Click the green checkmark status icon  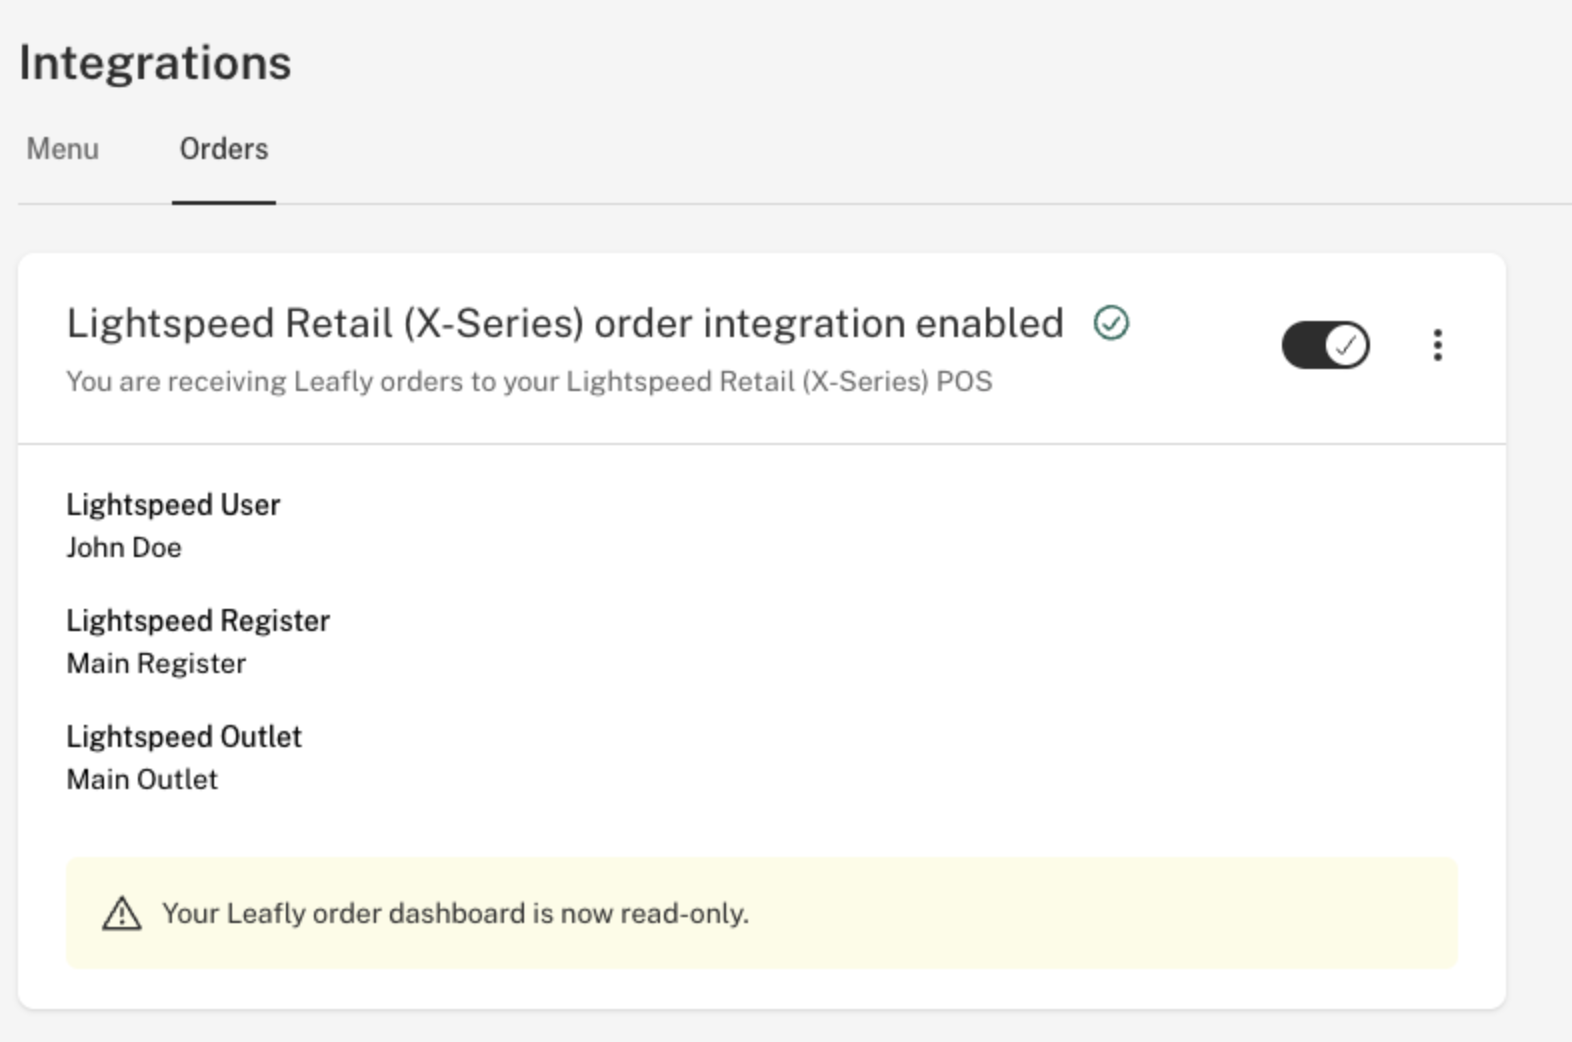pyautogui.click(x=1111, y=323)
